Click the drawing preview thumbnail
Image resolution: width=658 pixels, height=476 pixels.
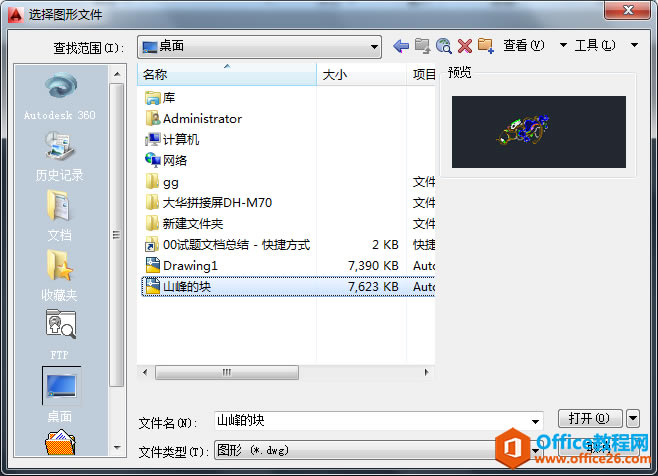click(539, 132)
